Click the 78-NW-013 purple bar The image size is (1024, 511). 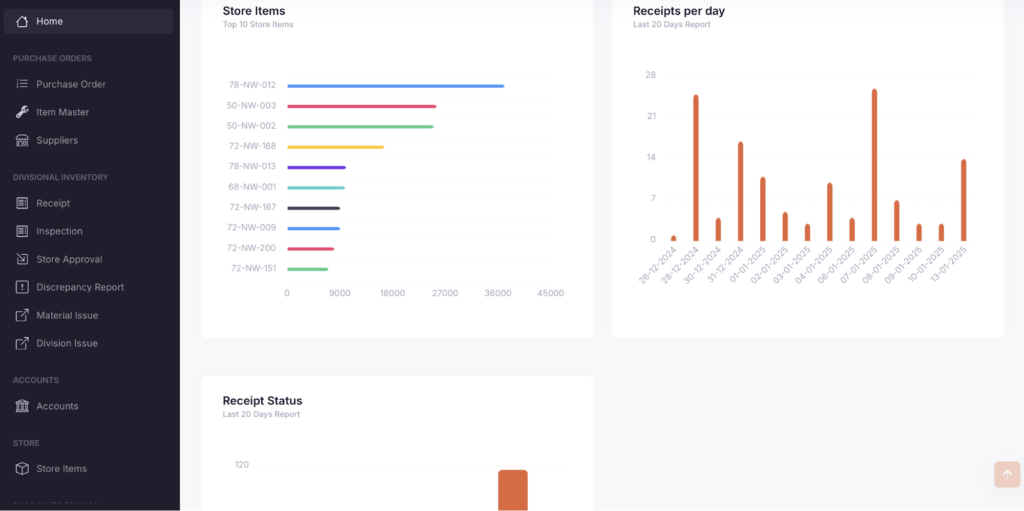tap(316, 167)
